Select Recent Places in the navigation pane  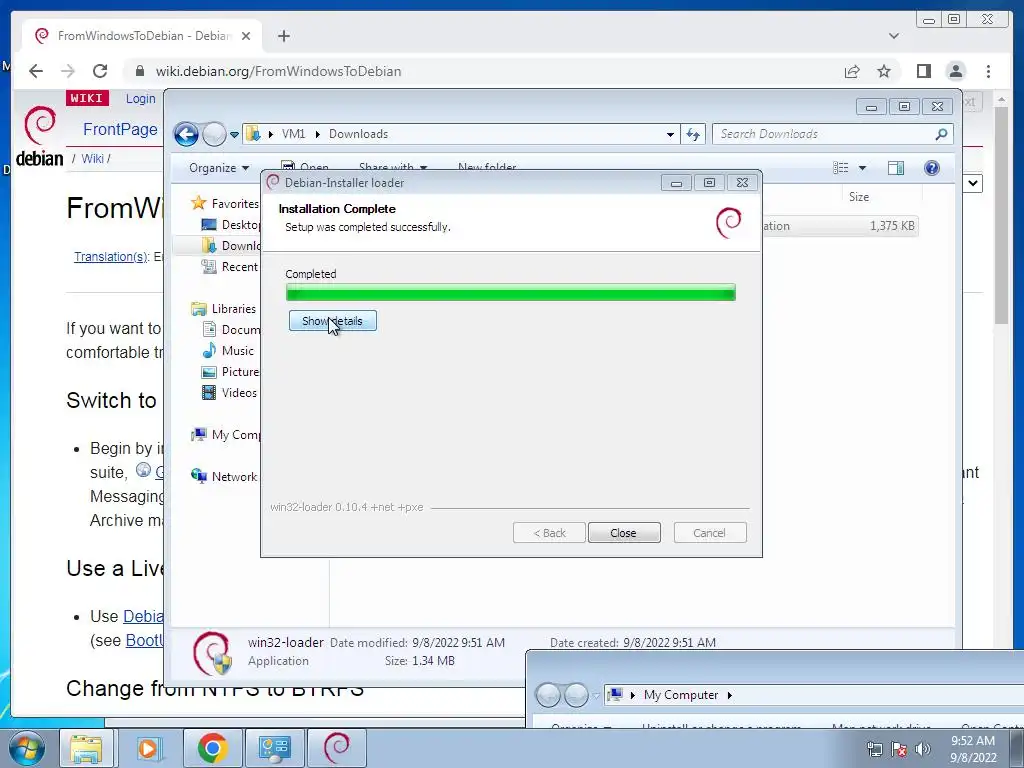231,266
